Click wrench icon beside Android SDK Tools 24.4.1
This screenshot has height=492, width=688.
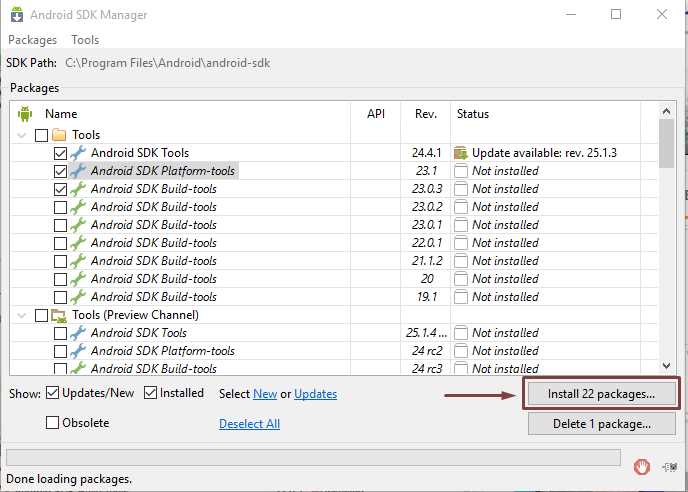pyautogui.click(x=78, y=153)
